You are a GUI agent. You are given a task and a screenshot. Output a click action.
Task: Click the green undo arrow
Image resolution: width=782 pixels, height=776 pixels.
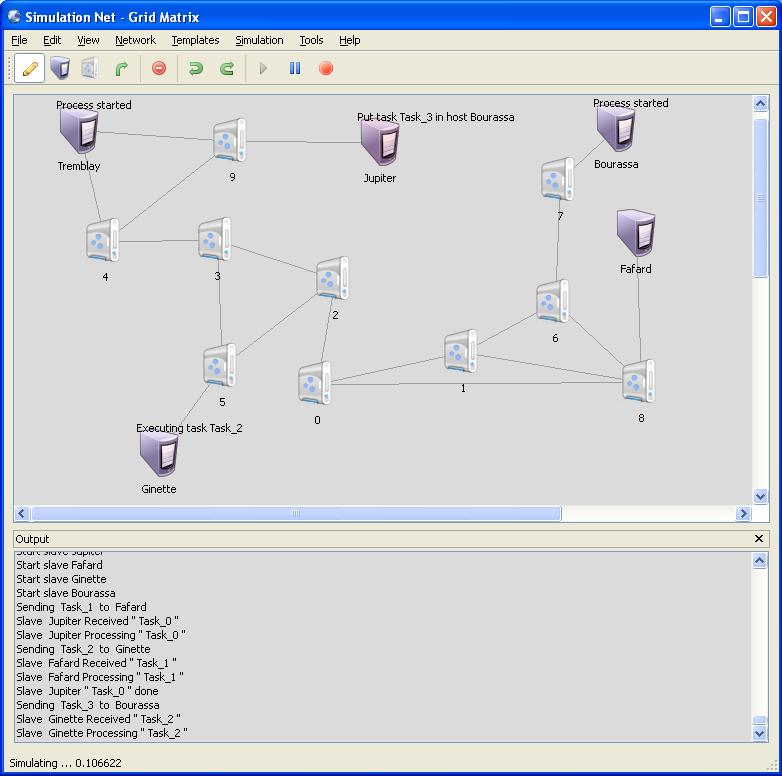196,68
